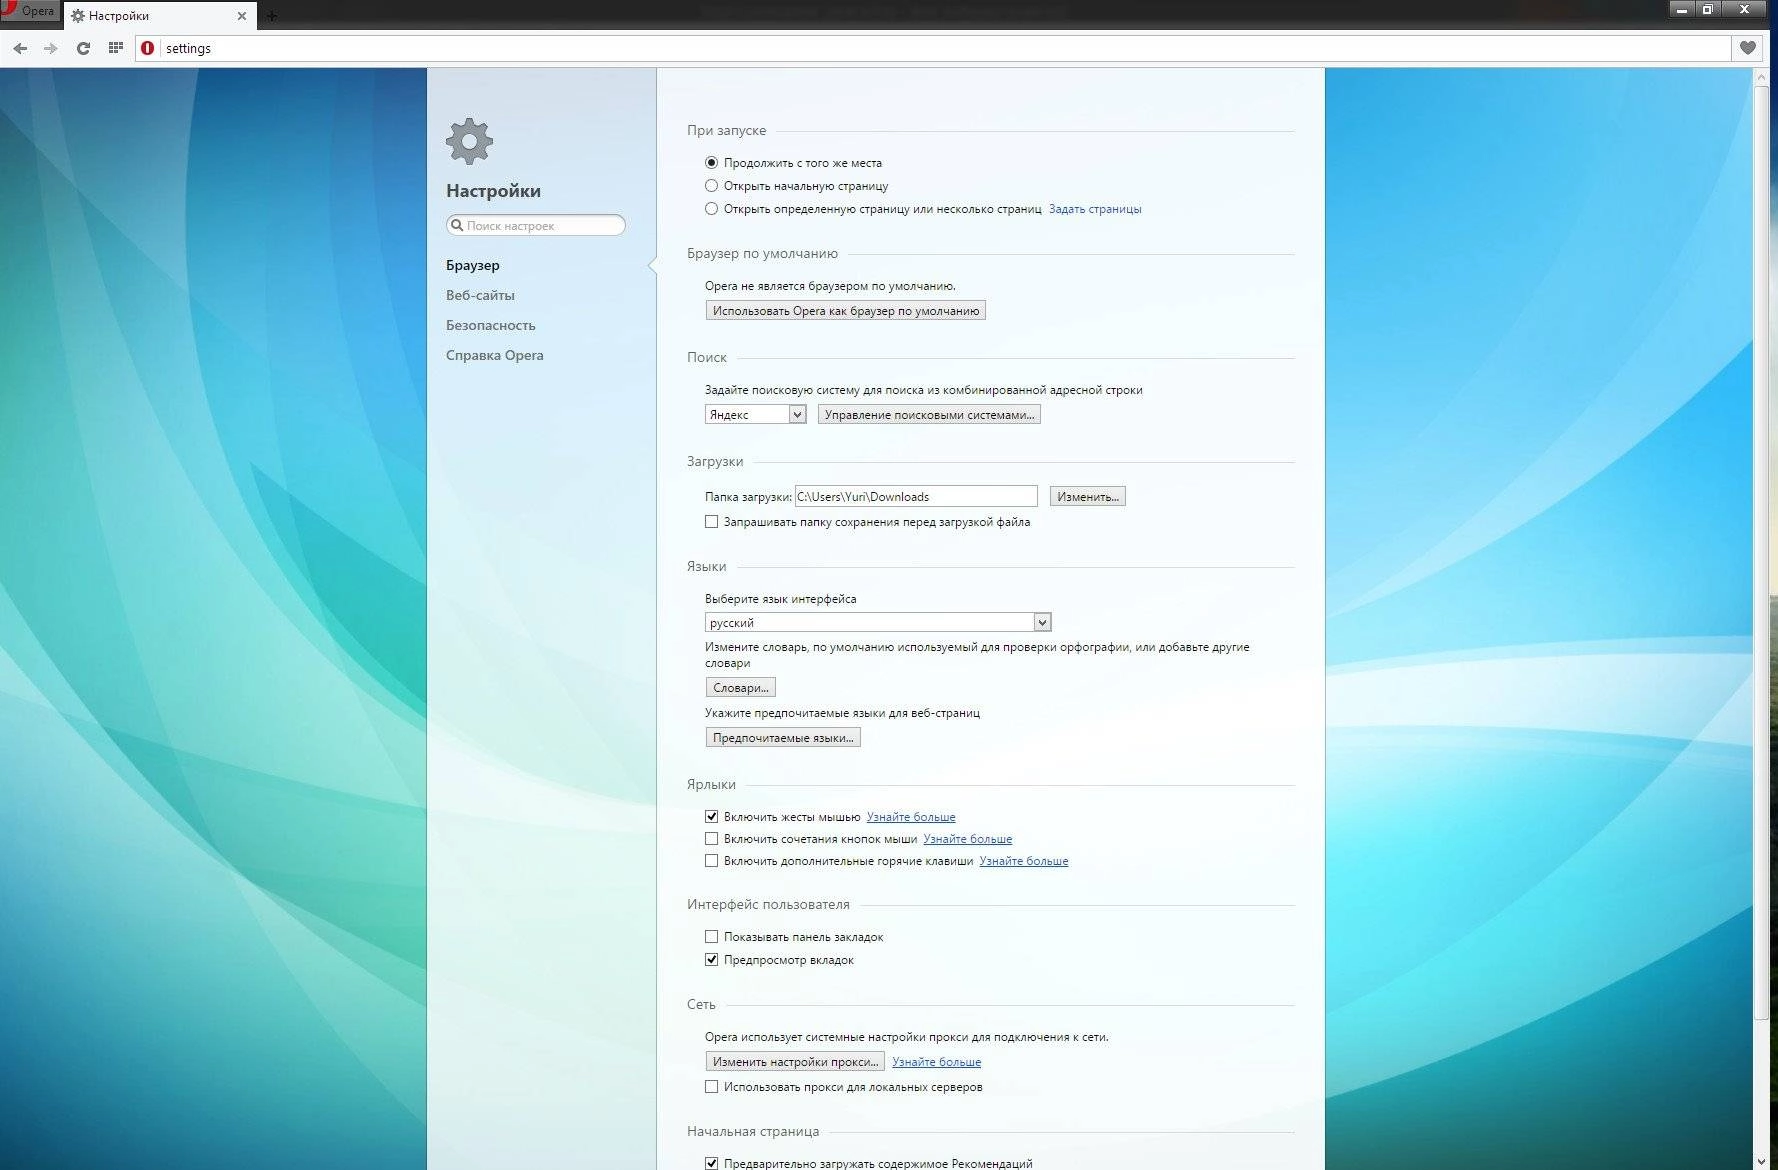This screenshot has height=1170, width=1778.
Task: Enable Включить дополнительные горячие клавиши
Action: [x=711, y=861]
